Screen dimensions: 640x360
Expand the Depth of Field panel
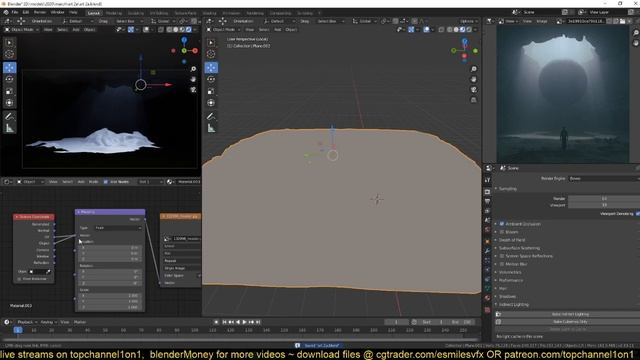click(x=512, y=240)
